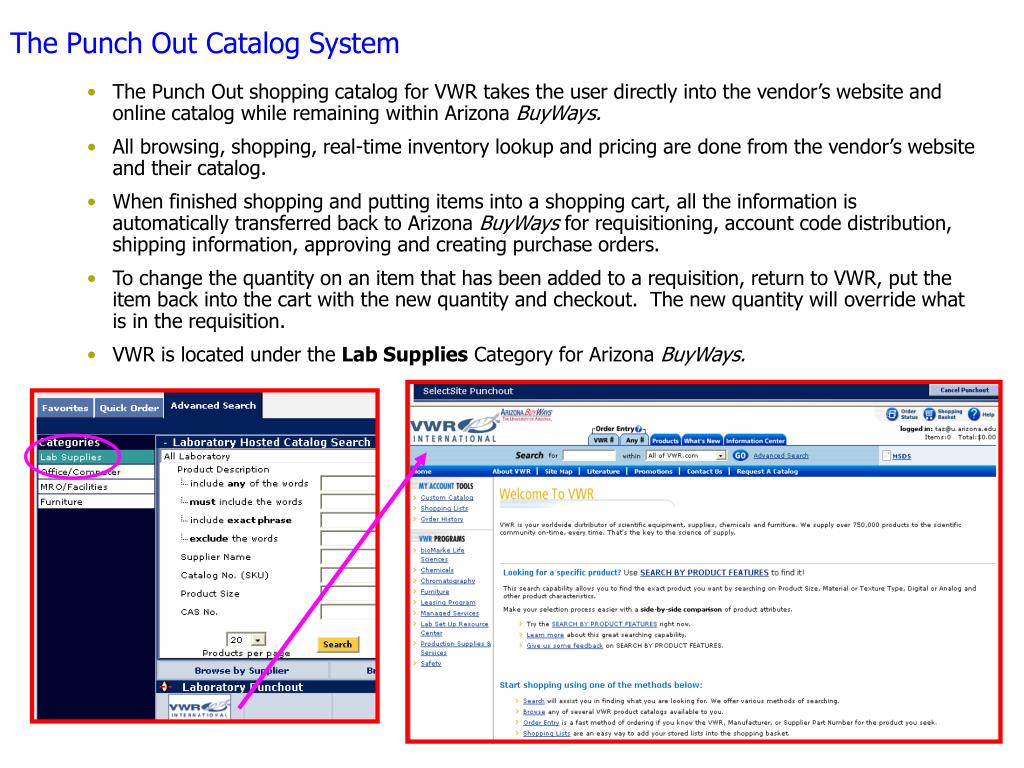The height and width of the screenshot is (768, 1024).
Task: Open Promotions in navigation bar
Action: pos(653,472)
